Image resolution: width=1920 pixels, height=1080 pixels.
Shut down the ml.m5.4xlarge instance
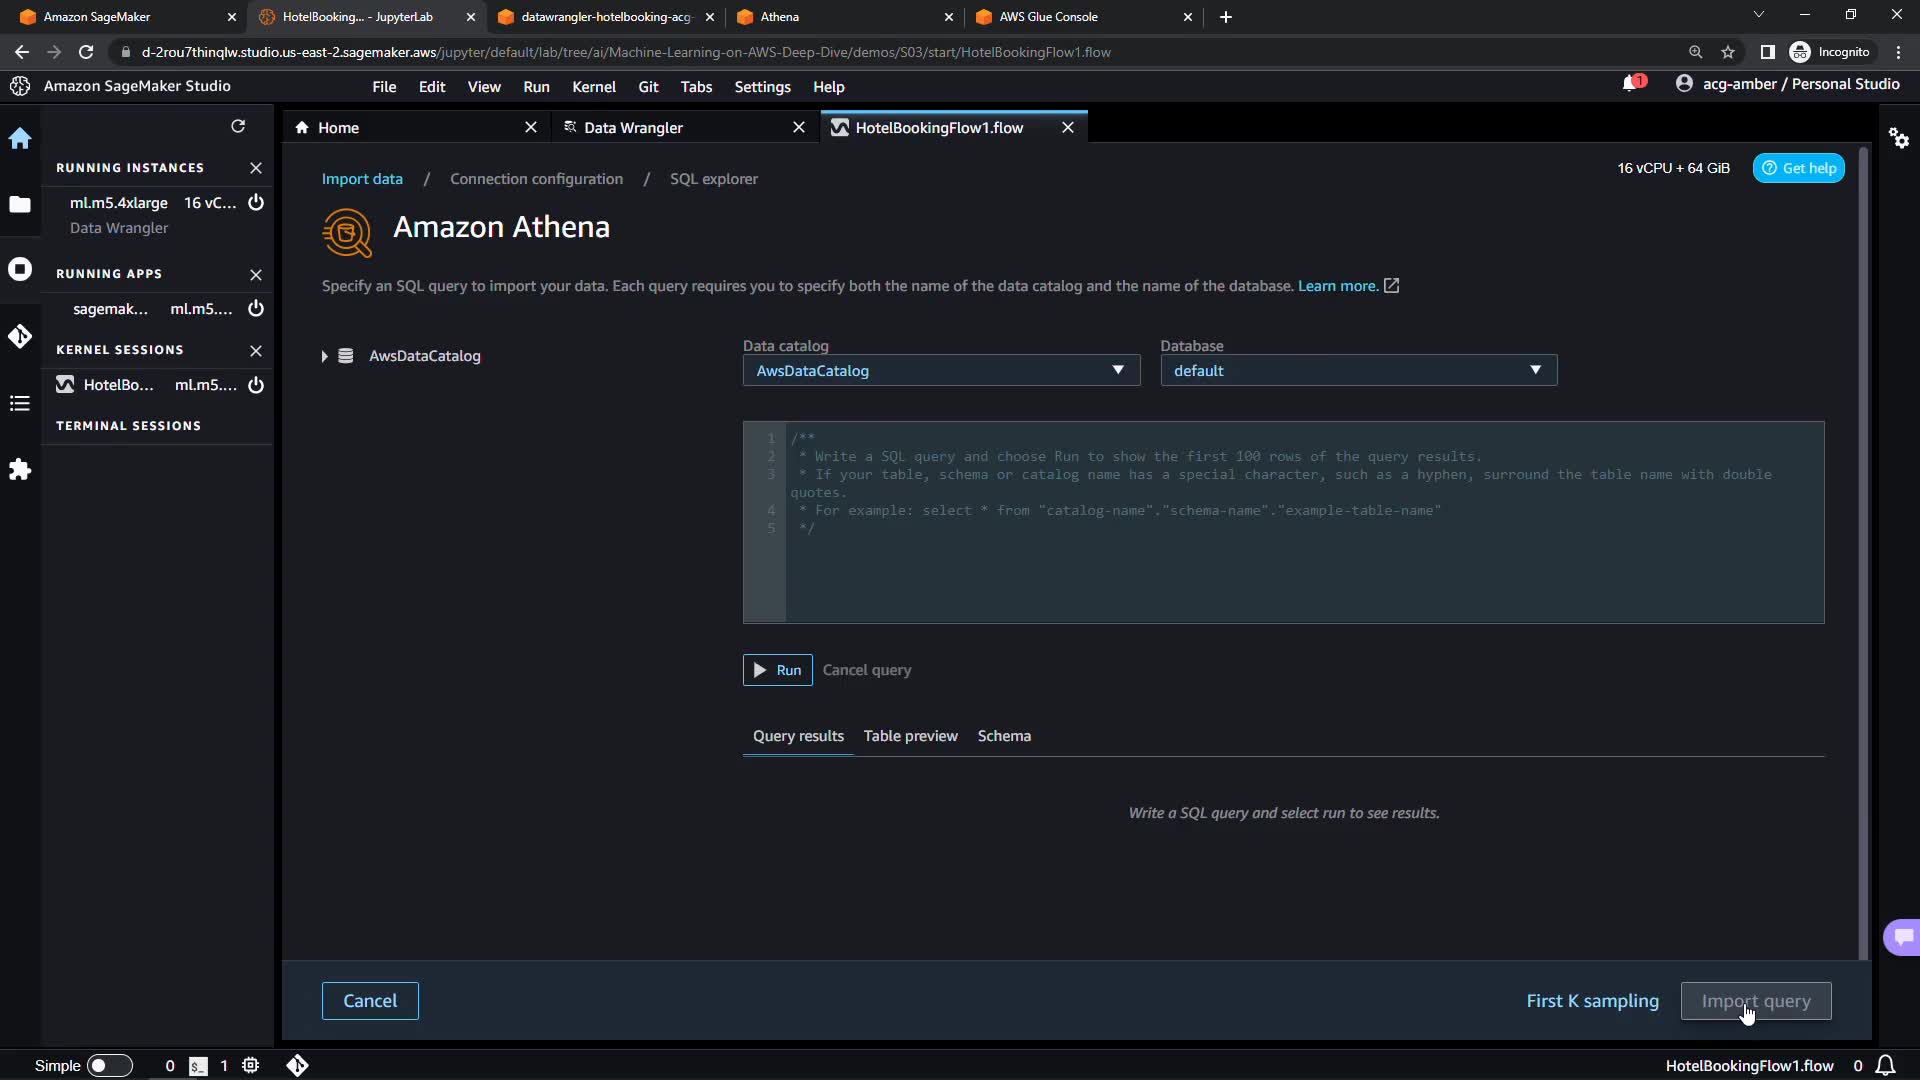click(x=256, y=203)
